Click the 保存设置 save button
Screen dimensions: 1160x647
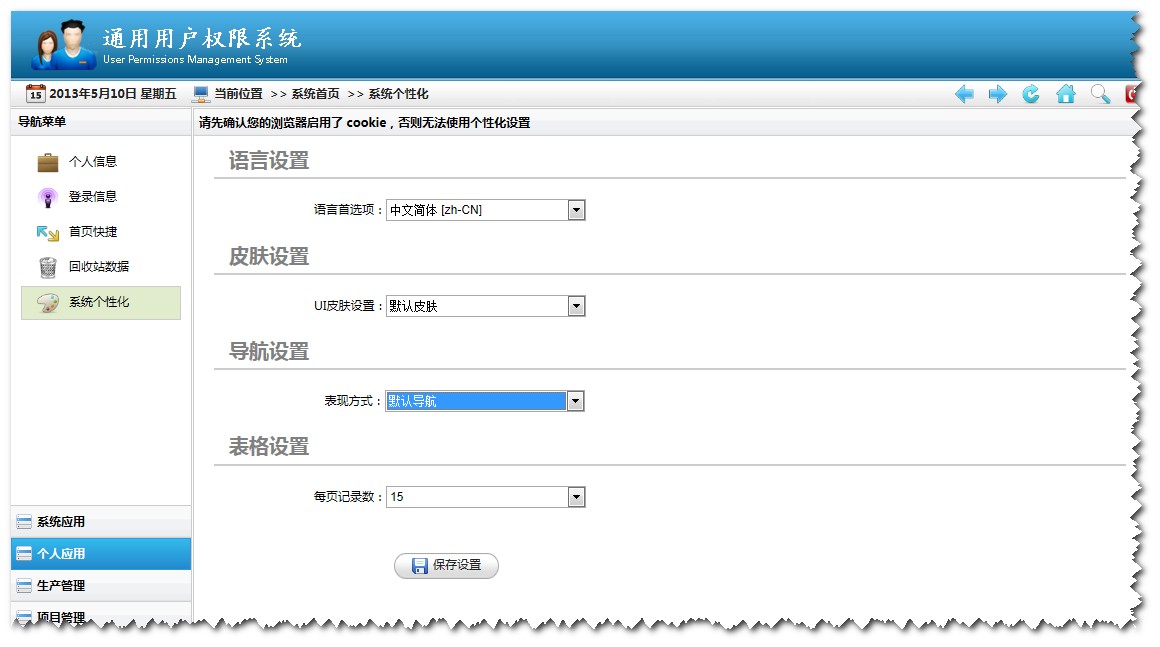[446, 565]
